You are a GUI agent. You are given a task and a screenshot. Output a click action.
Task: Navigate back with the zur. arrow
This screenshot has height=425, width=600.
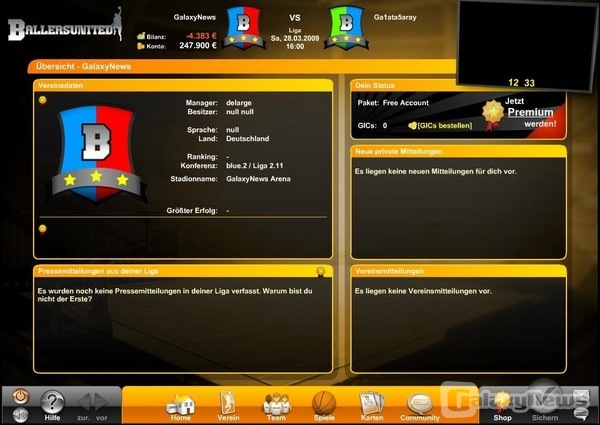pos(85,403)
